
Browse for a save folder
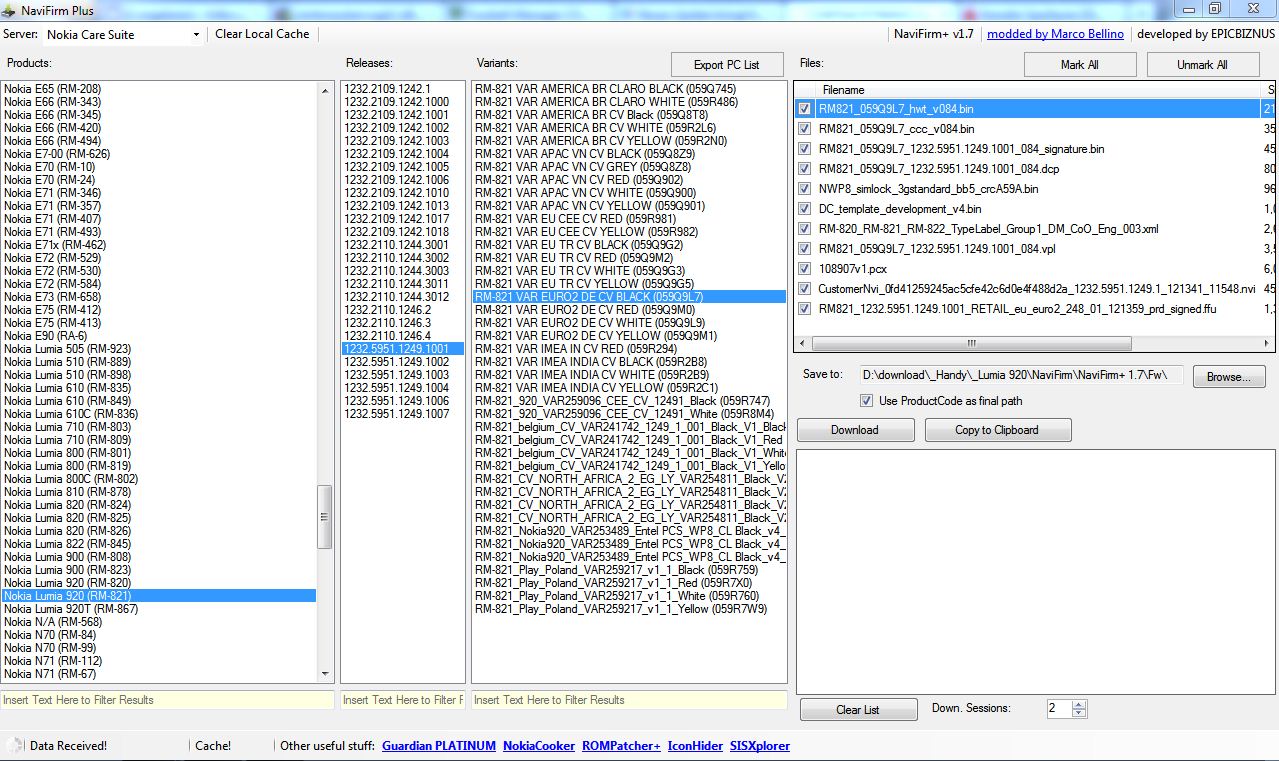(x=1229, y=377)
